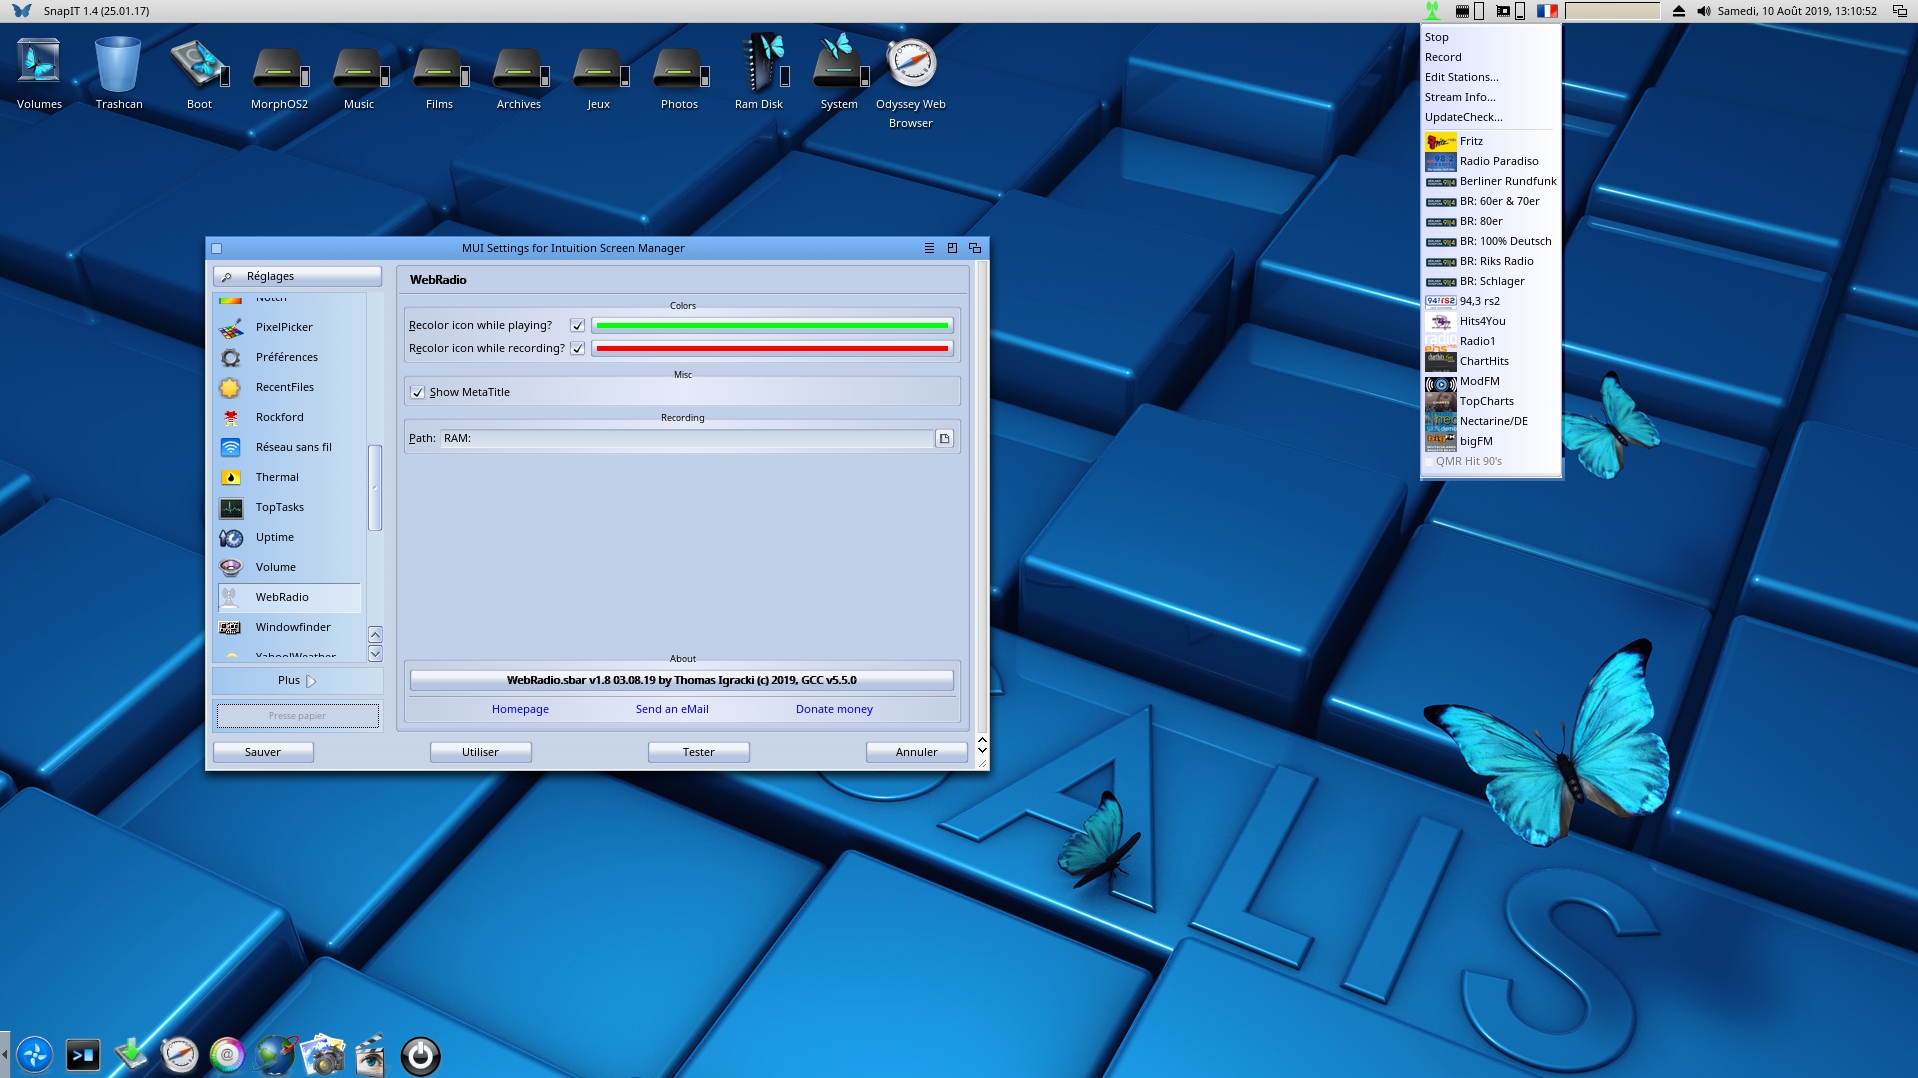
Task: Click the Sauver button
Action: click(x=263, y=752)
